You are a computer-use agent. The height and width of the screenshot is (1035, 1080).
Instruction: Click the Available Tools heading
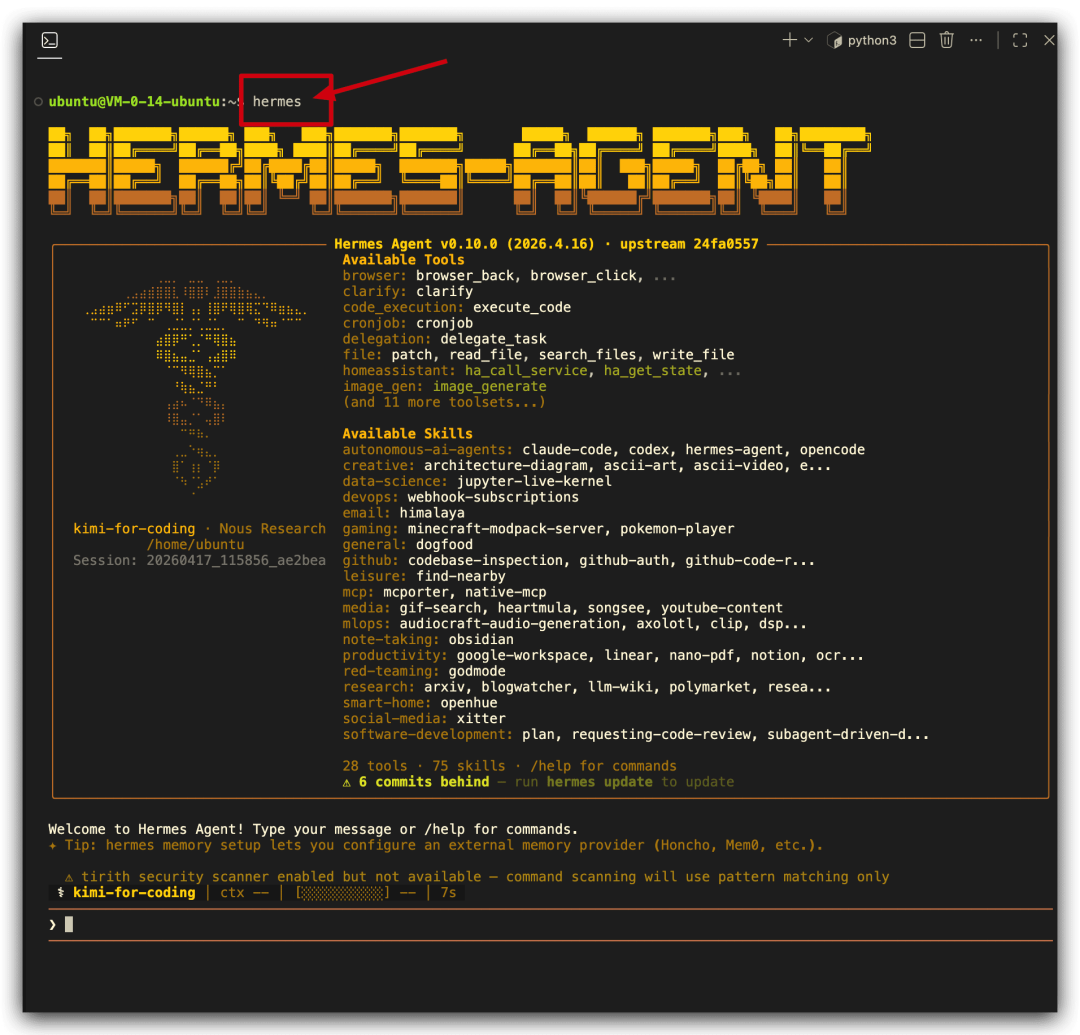point(403,260)
